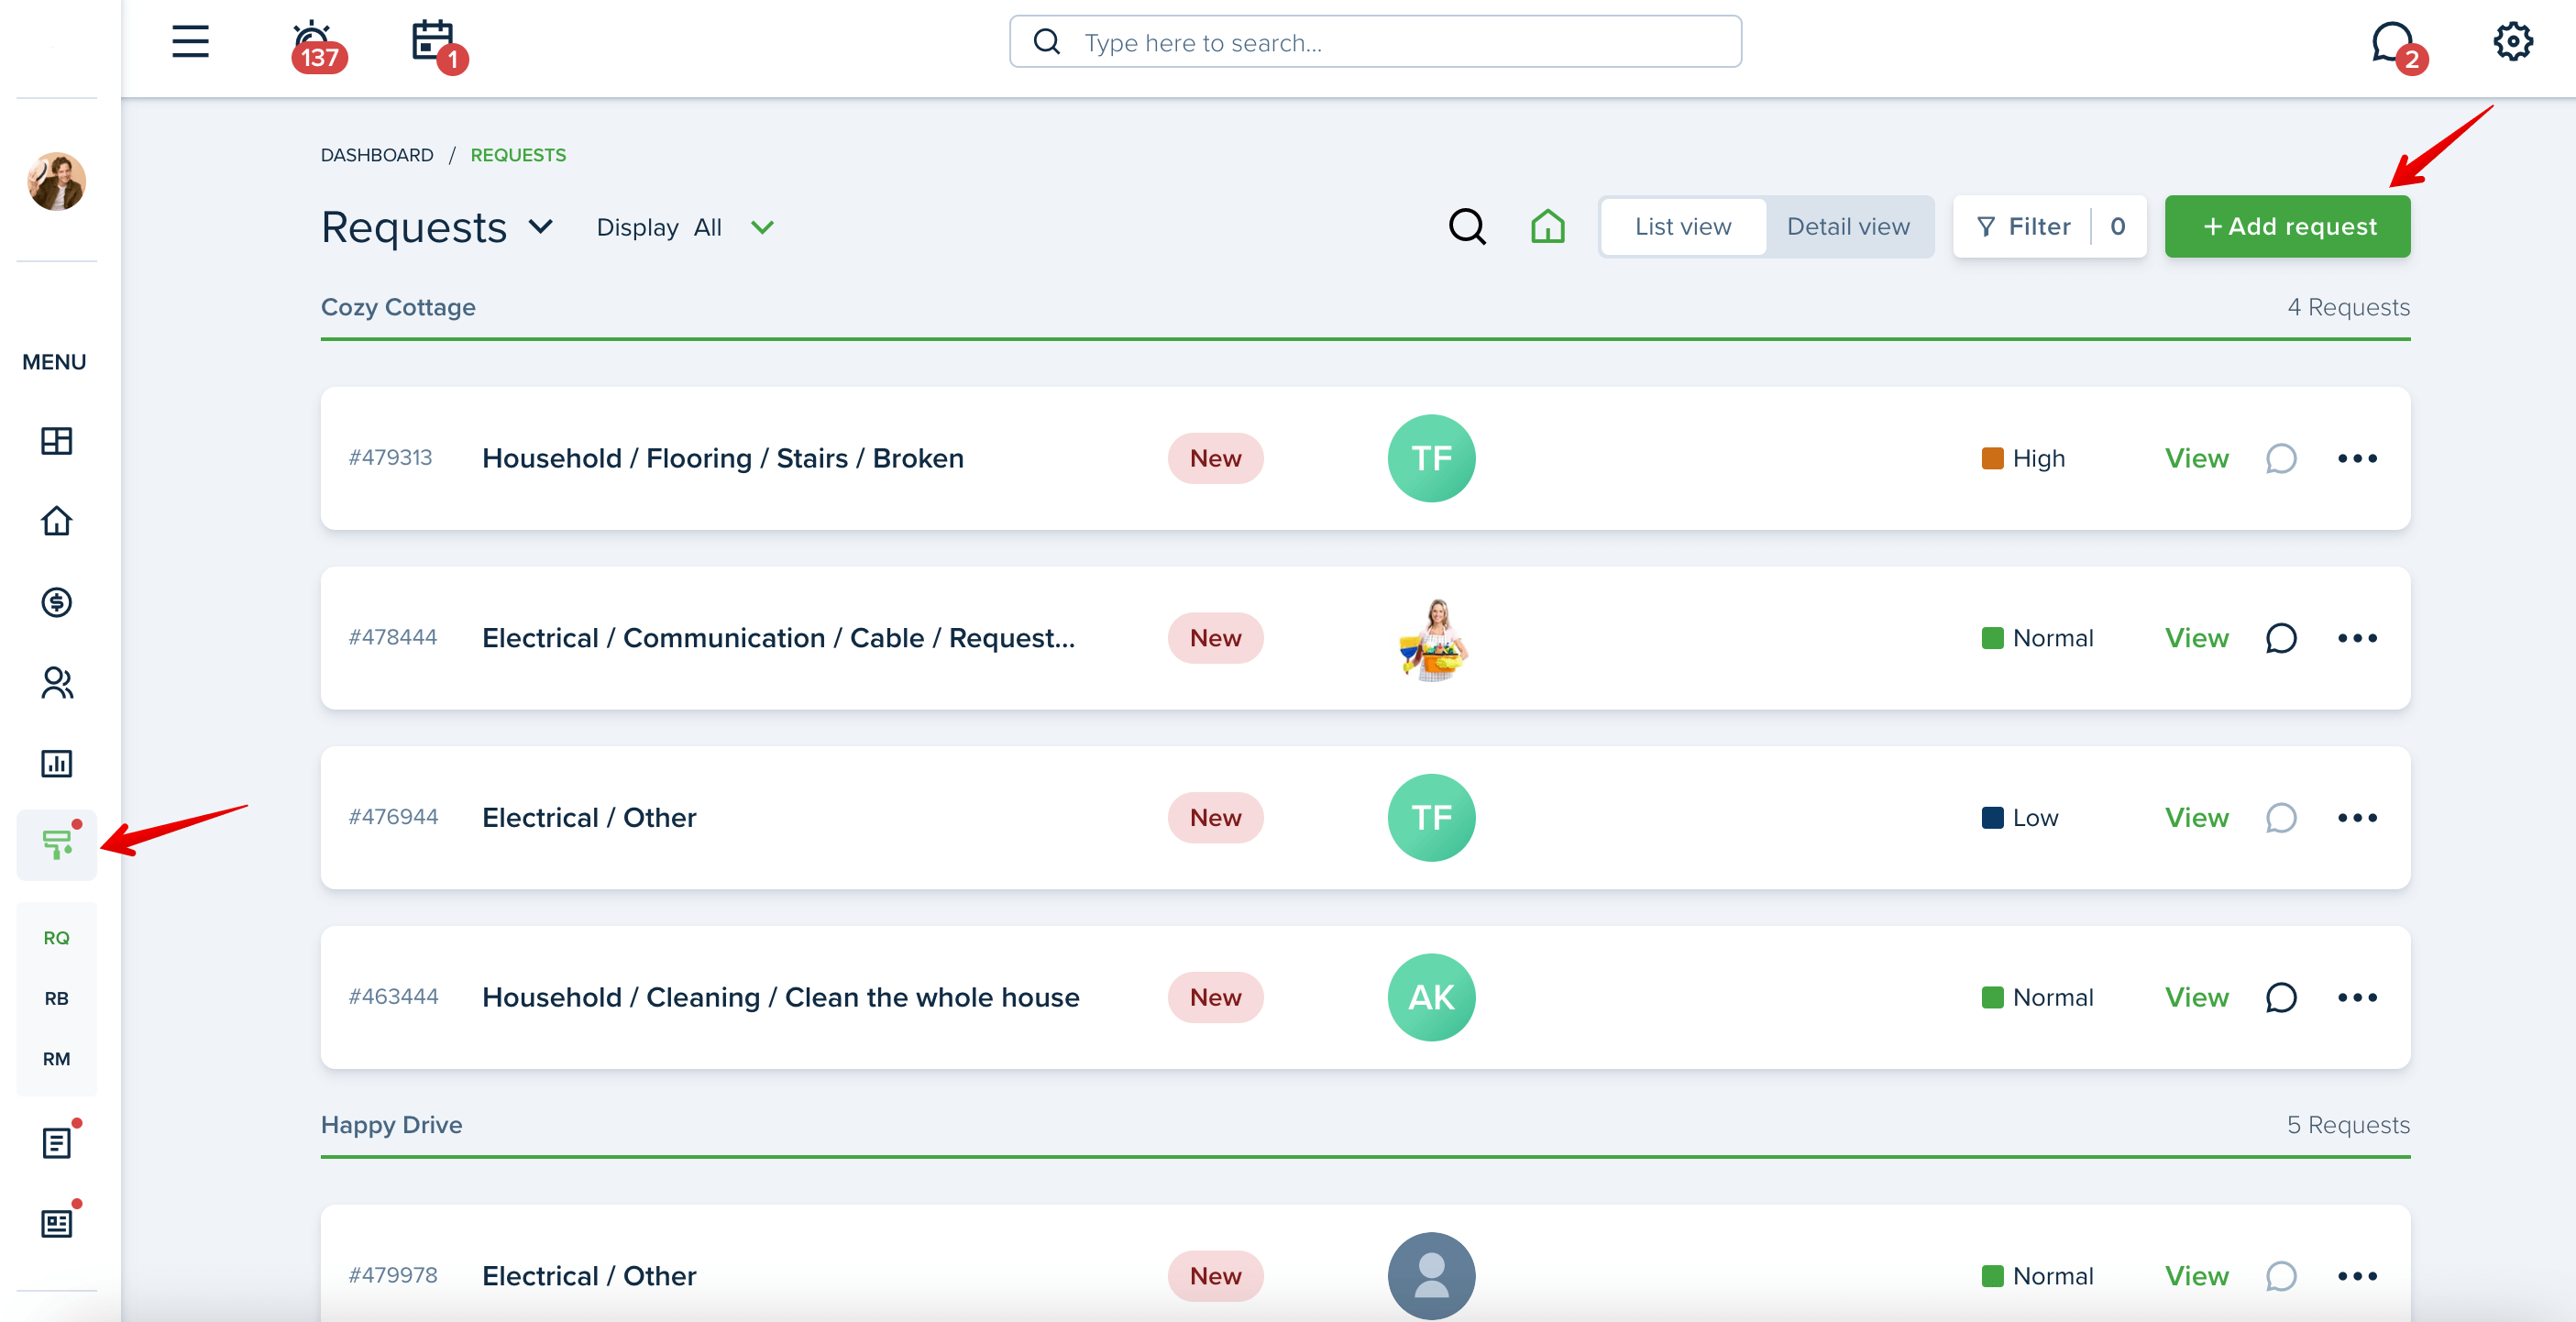Click the green property house filter icon

(x=1547, y=227)
